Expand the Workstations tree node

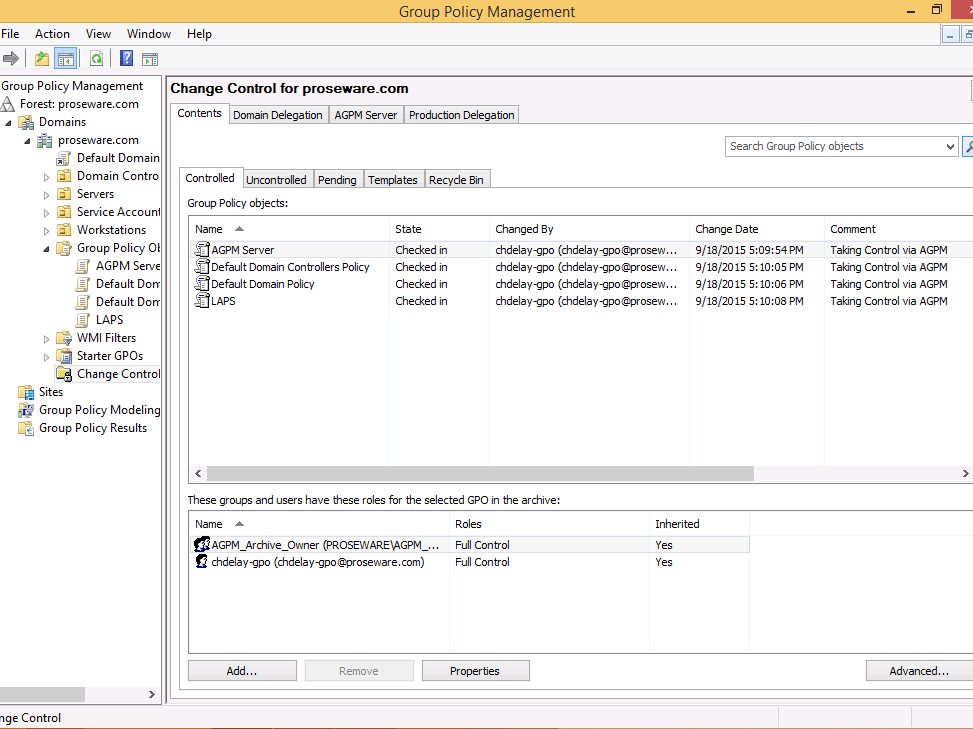pyautogui.click(x=46, y=230)
